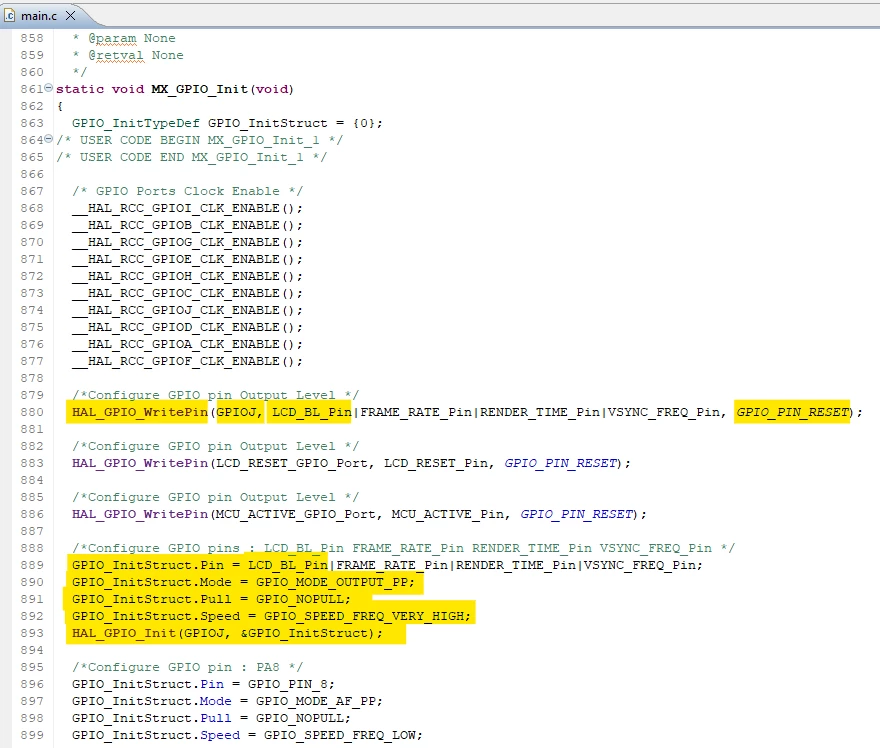This screenshot has height=748, width=880.
Task: Select MX_GPIO_Init function name on line 861
Action: tap(199, 89)
